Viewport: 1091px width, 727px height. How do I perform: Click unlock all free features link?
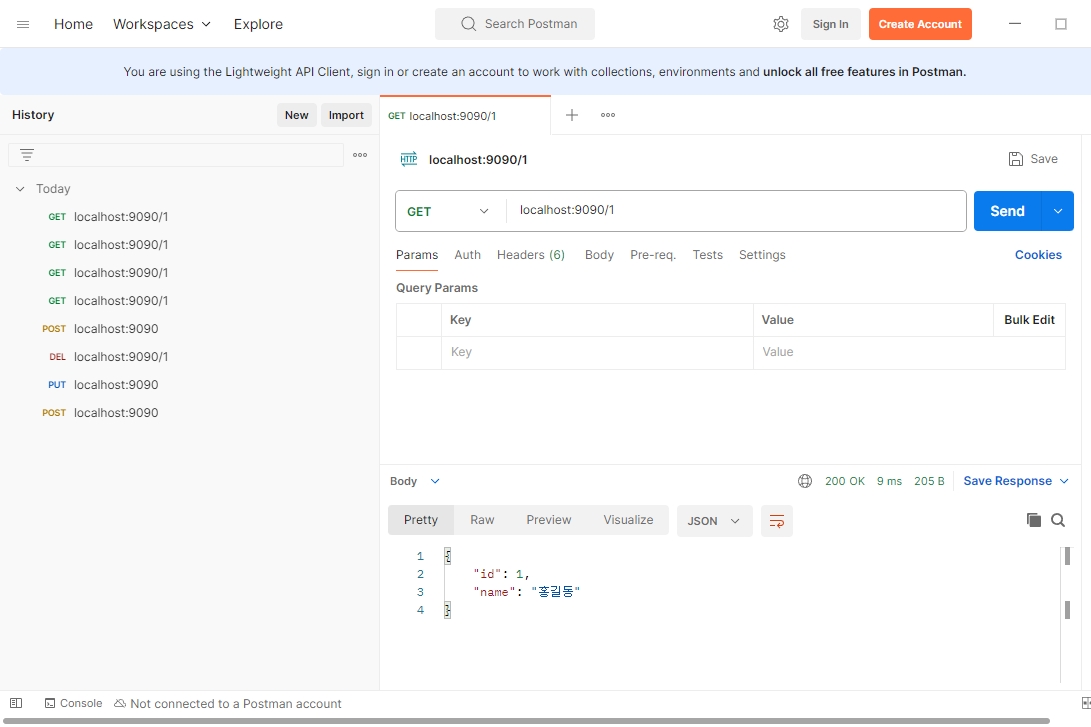pyautogui.click(x=864, y=72)
